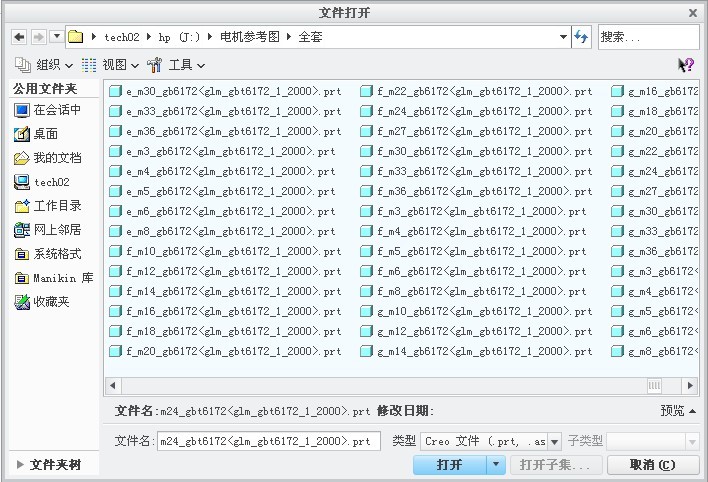Click the part icon of f_m5_gb6172
This screenshot has height=482, width=708.
(x=367, y=251)
